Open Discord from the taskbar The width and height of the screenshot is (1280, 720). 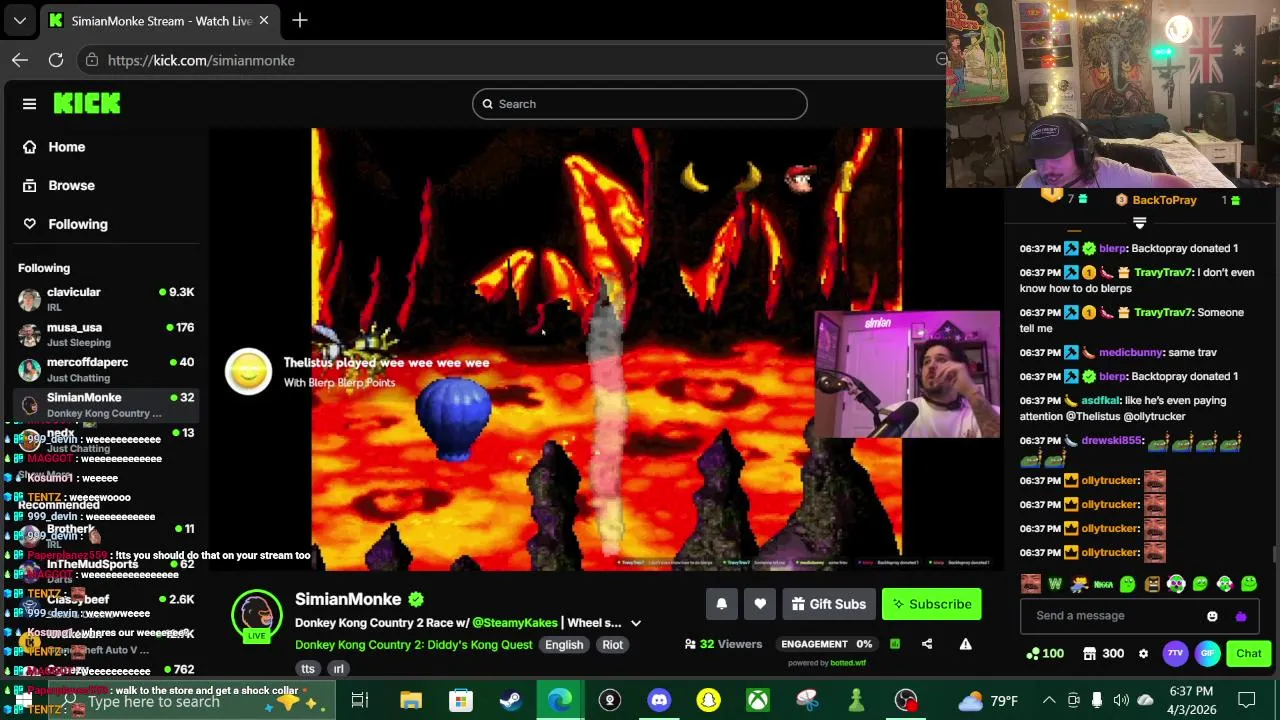[659, 700]
